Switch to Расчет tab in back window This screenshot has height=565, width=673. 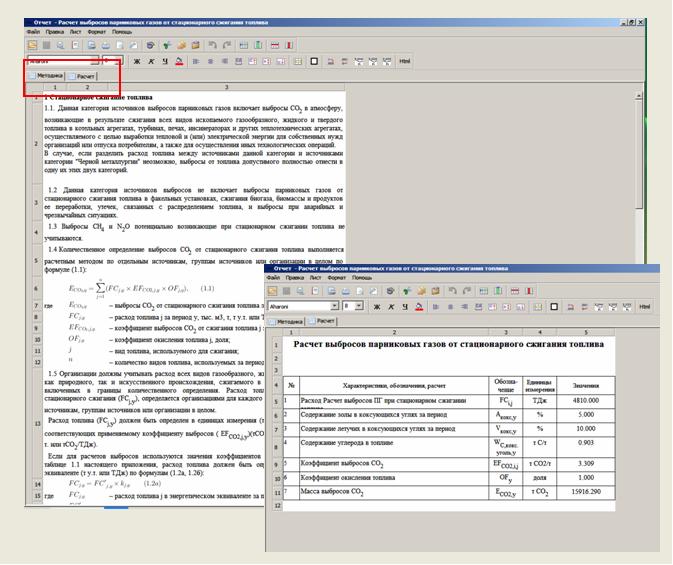coord(85,76)
